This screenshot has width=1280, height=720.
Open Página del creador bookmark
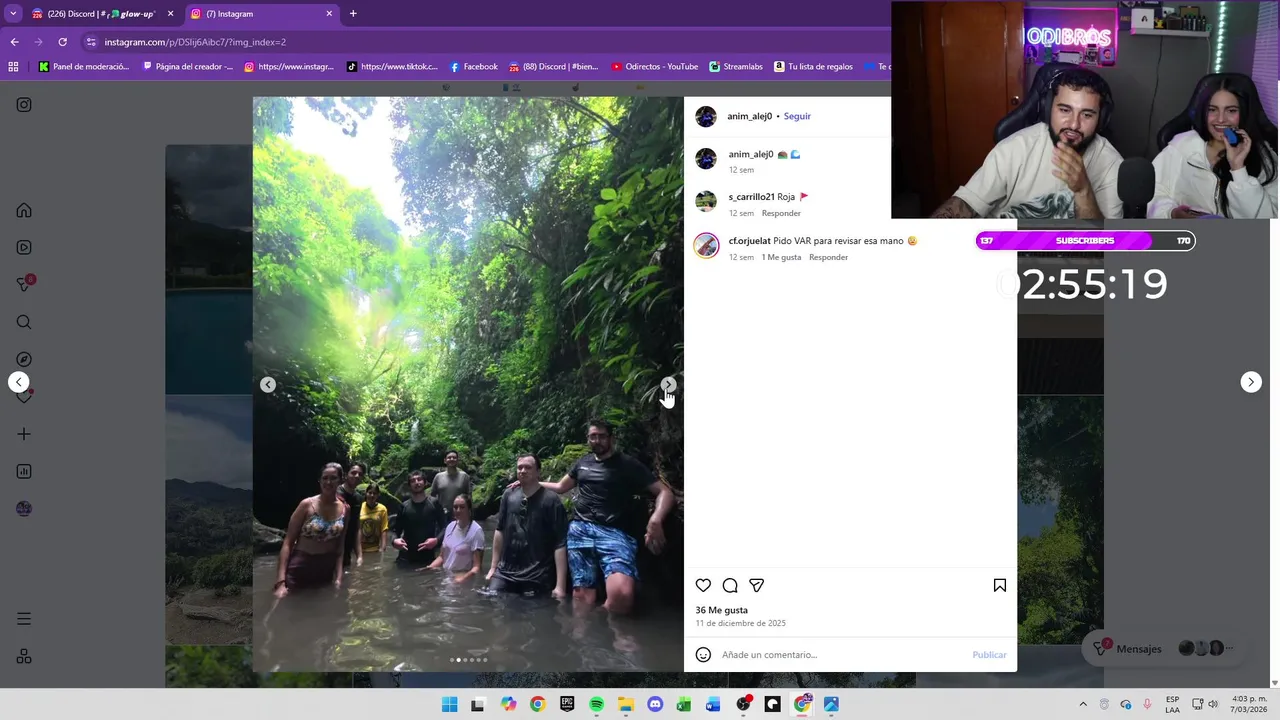[x=188, y=67]
